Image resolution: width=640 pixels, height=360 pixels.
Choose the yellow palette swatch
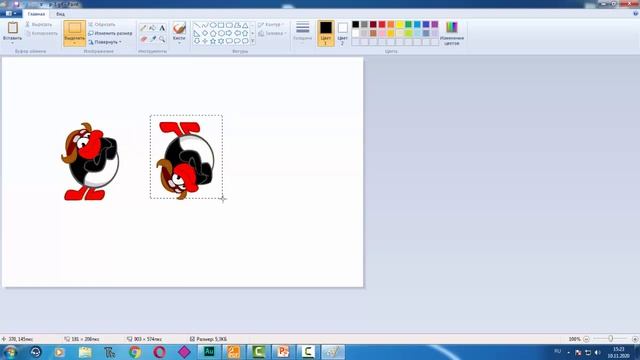coord(400,24)
